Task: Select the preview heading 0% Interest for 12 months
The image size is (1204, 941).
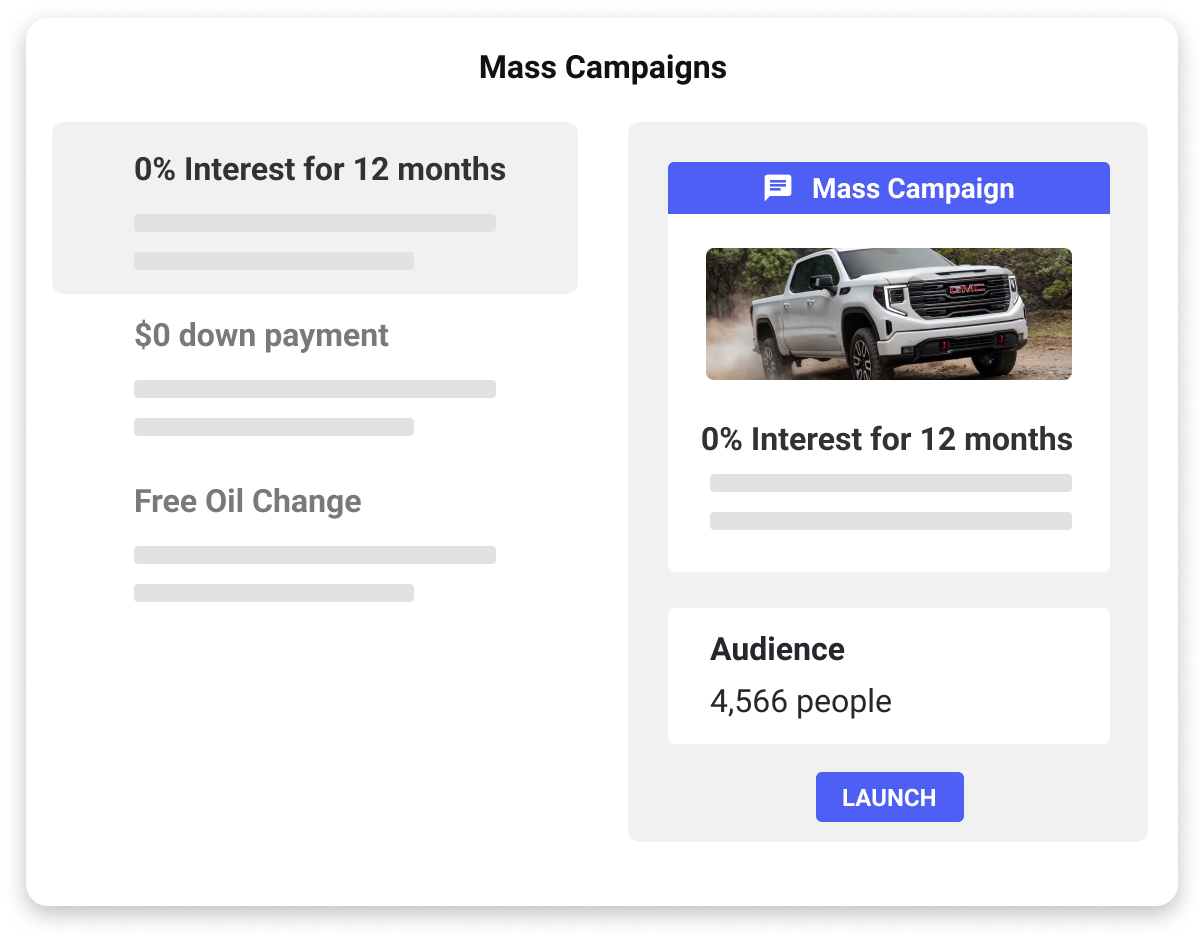Action: [887, 439]
